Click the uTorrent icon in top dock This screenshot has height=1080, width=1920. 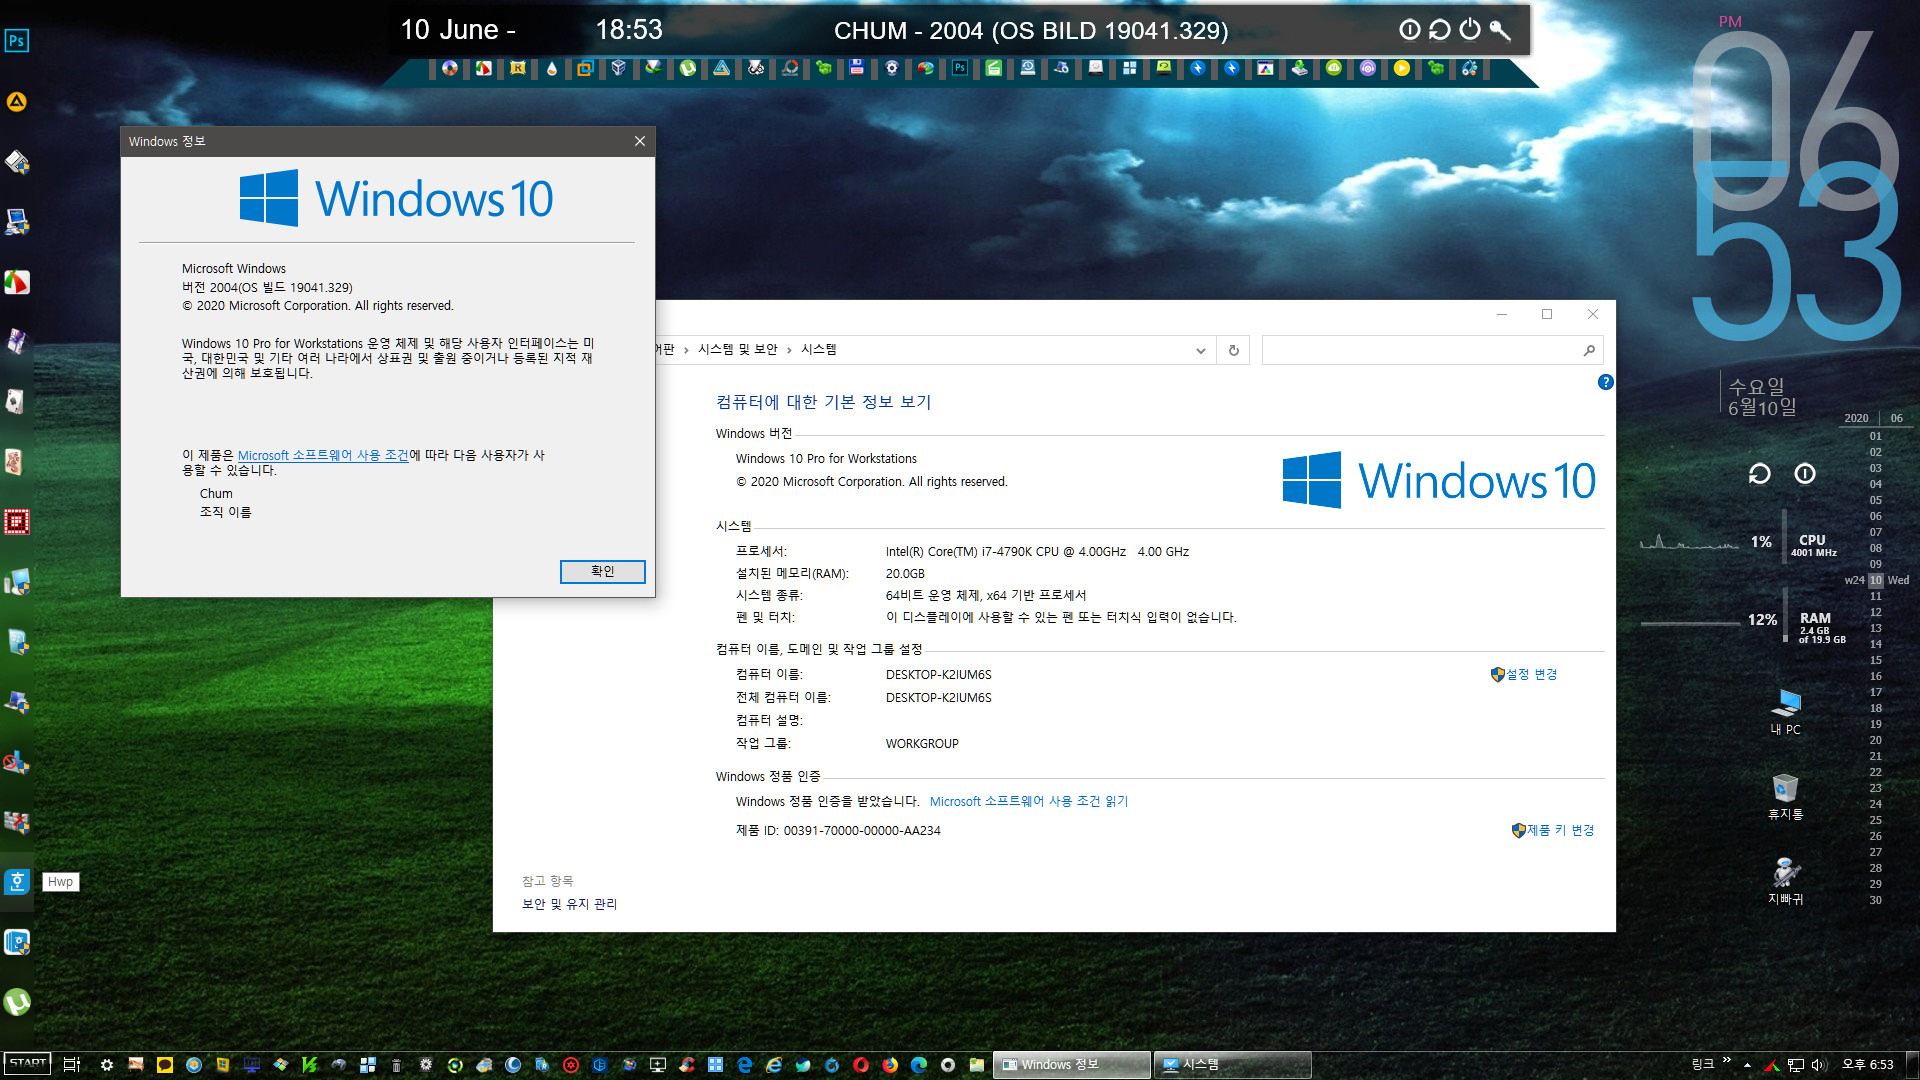pos(687,68)
